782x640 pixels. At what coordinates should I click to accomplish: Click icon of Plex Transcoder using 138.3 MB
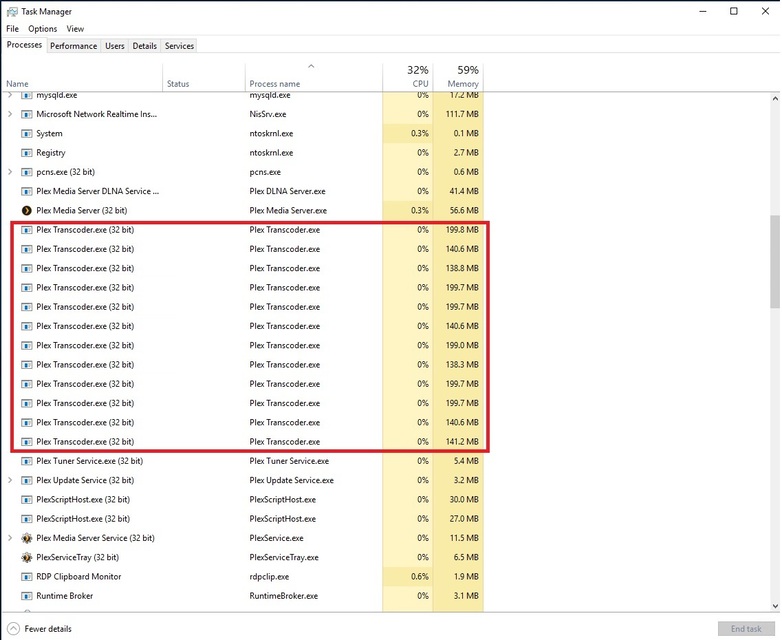click(x=26, y=365)
